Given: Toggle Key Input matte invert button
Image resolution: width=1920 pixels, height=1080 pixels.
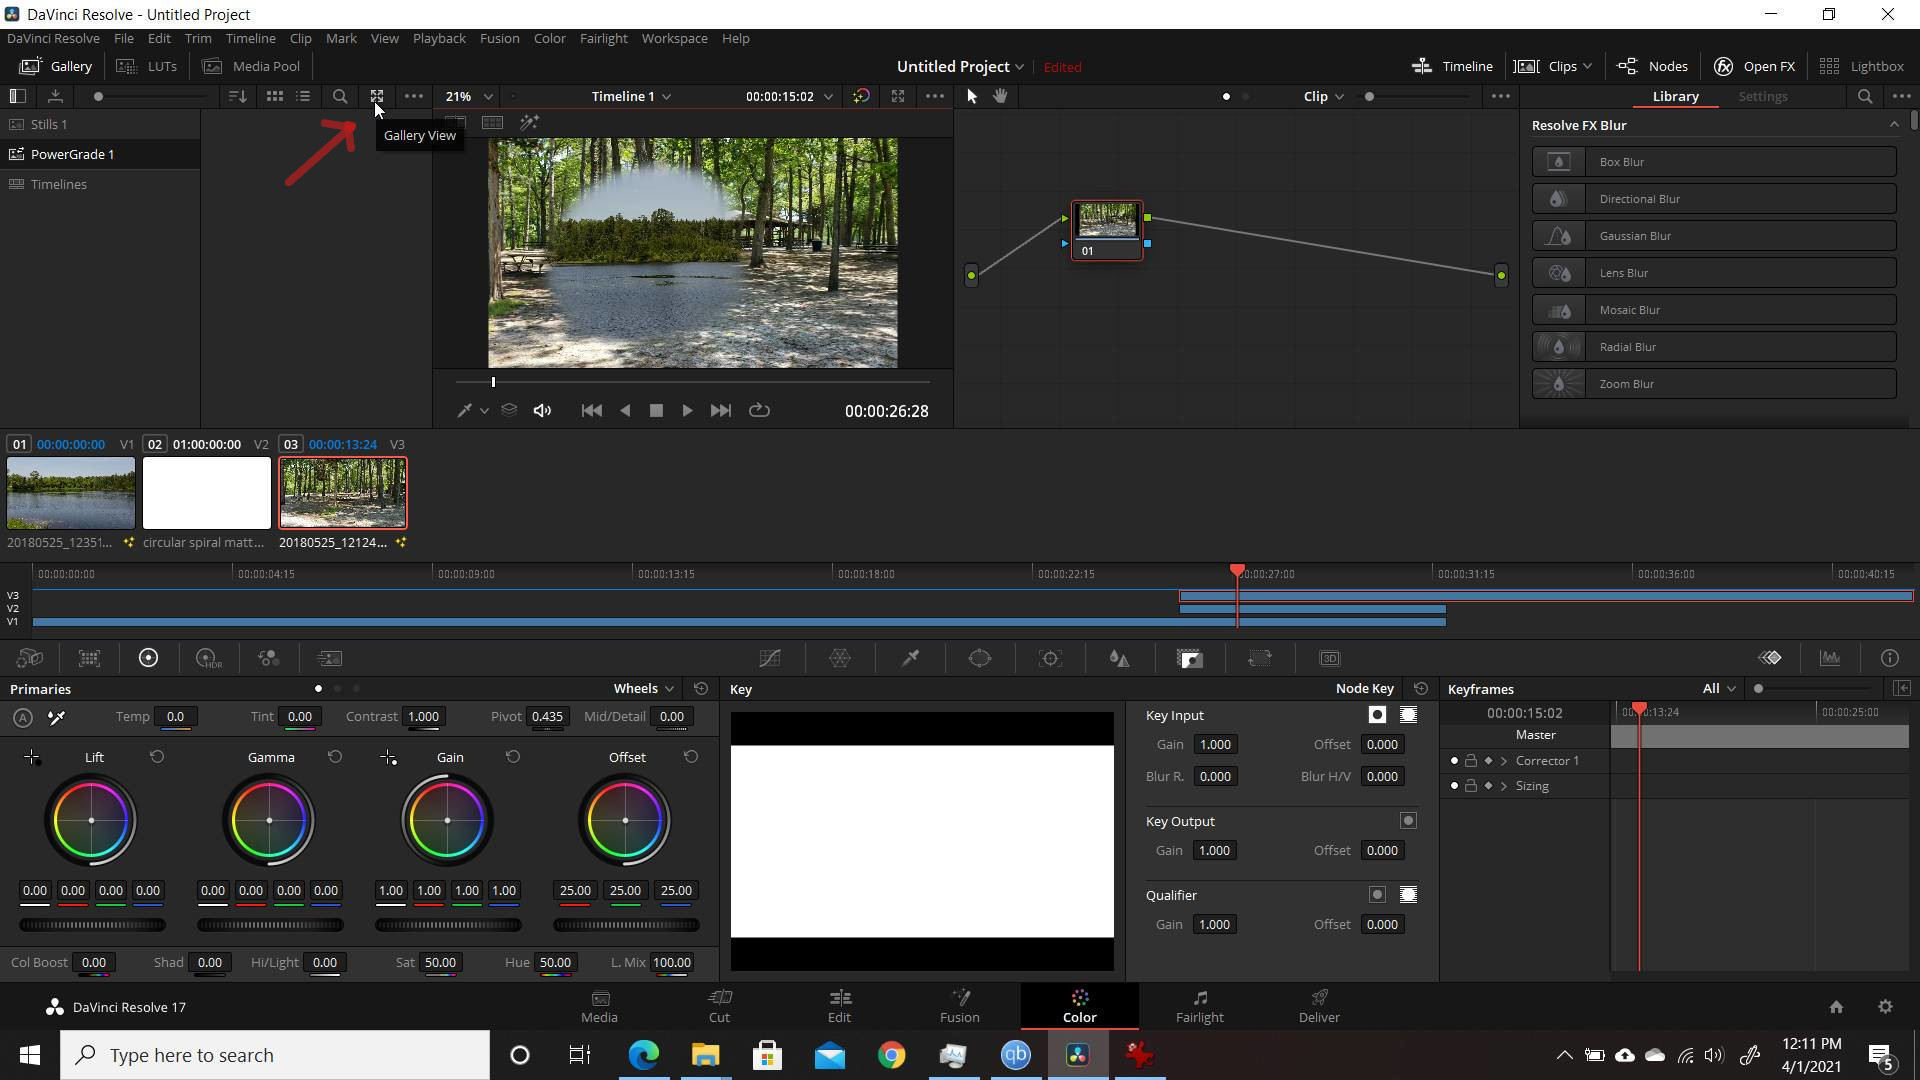Looking at the screenshot, I should [1377, 715].
